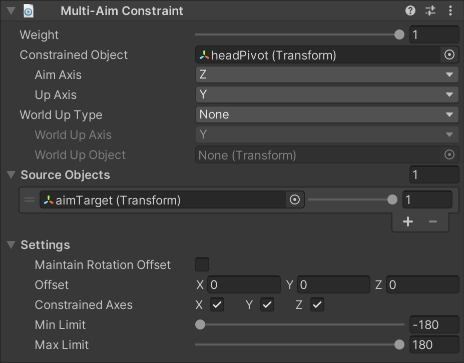Click the aimTarget weight value field
Viewport: 464px width, 363px height.
point(427,200)
